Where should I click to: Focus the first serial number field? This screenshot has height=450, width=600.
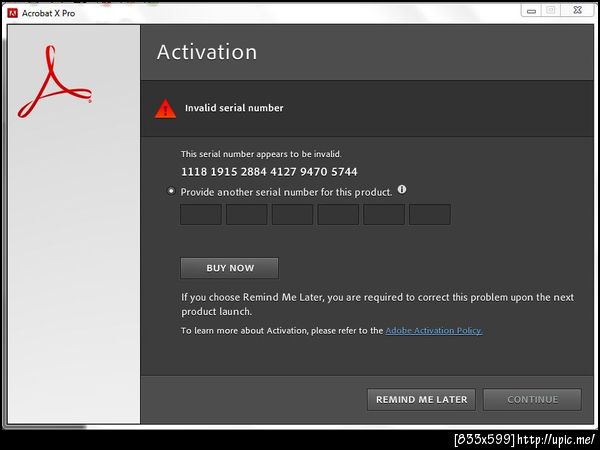coord(201,214)
